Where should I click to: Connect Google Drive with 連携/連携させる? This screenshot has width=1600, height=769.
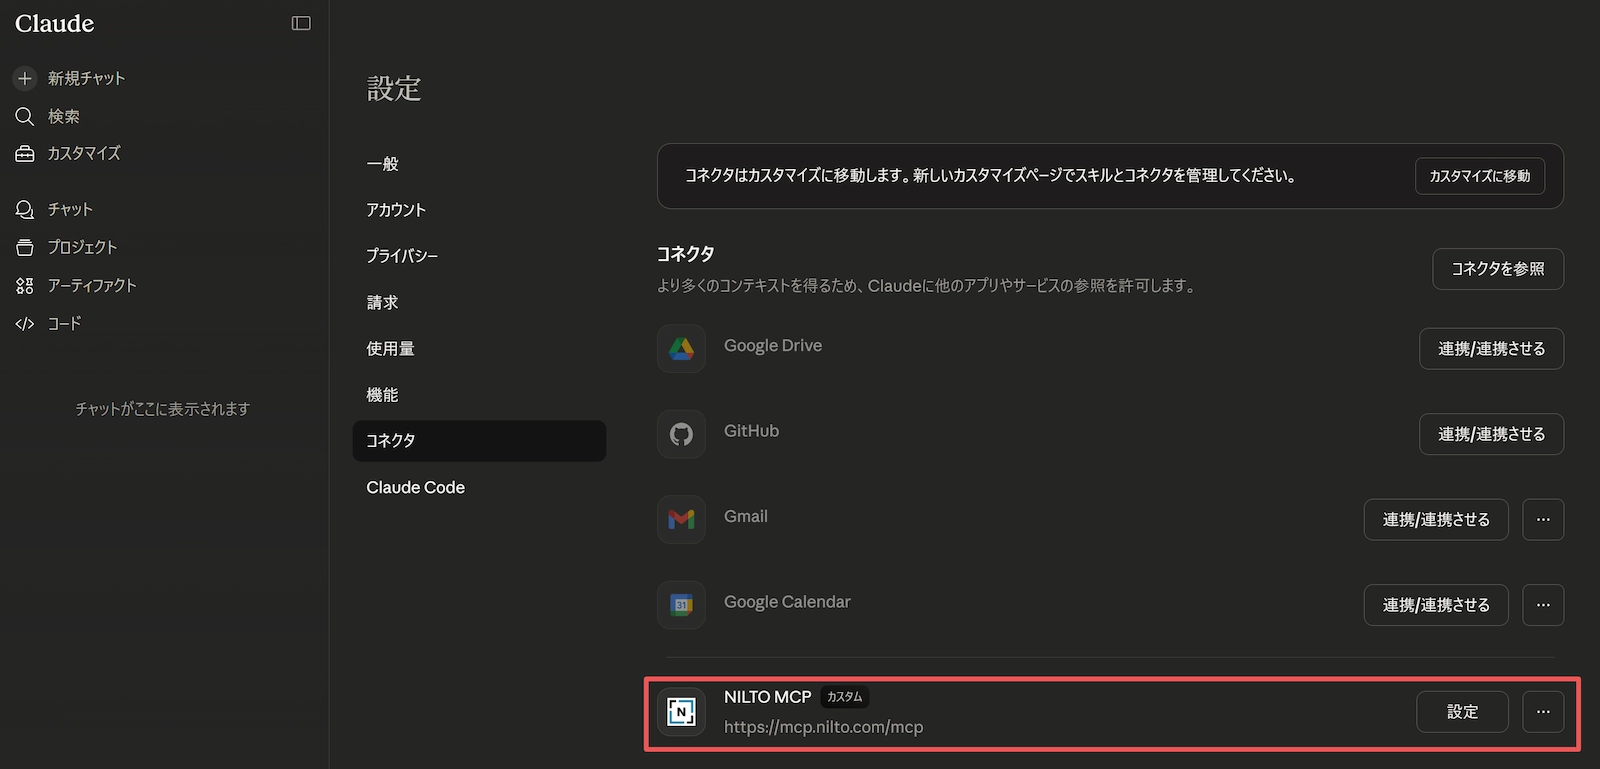point(1490,349)
